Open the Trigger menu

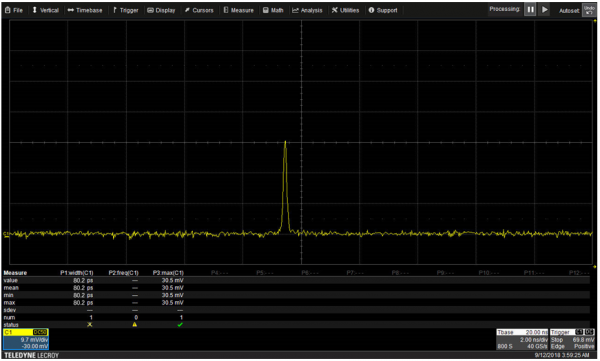click(x=126, y=10)
